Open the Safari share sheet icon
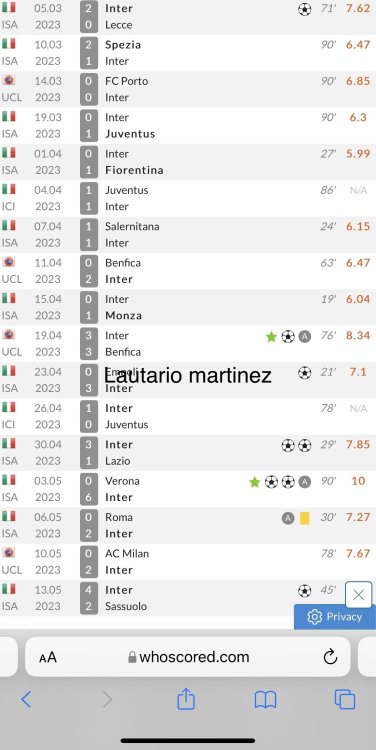The image size is (376, 750). pyautogui.click(x=186, y=699)
